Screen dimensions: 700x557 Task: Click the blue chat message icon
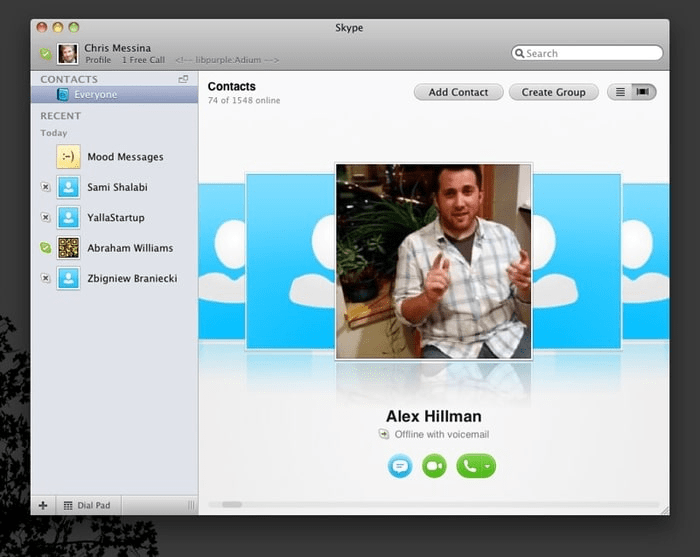point(400,466)
